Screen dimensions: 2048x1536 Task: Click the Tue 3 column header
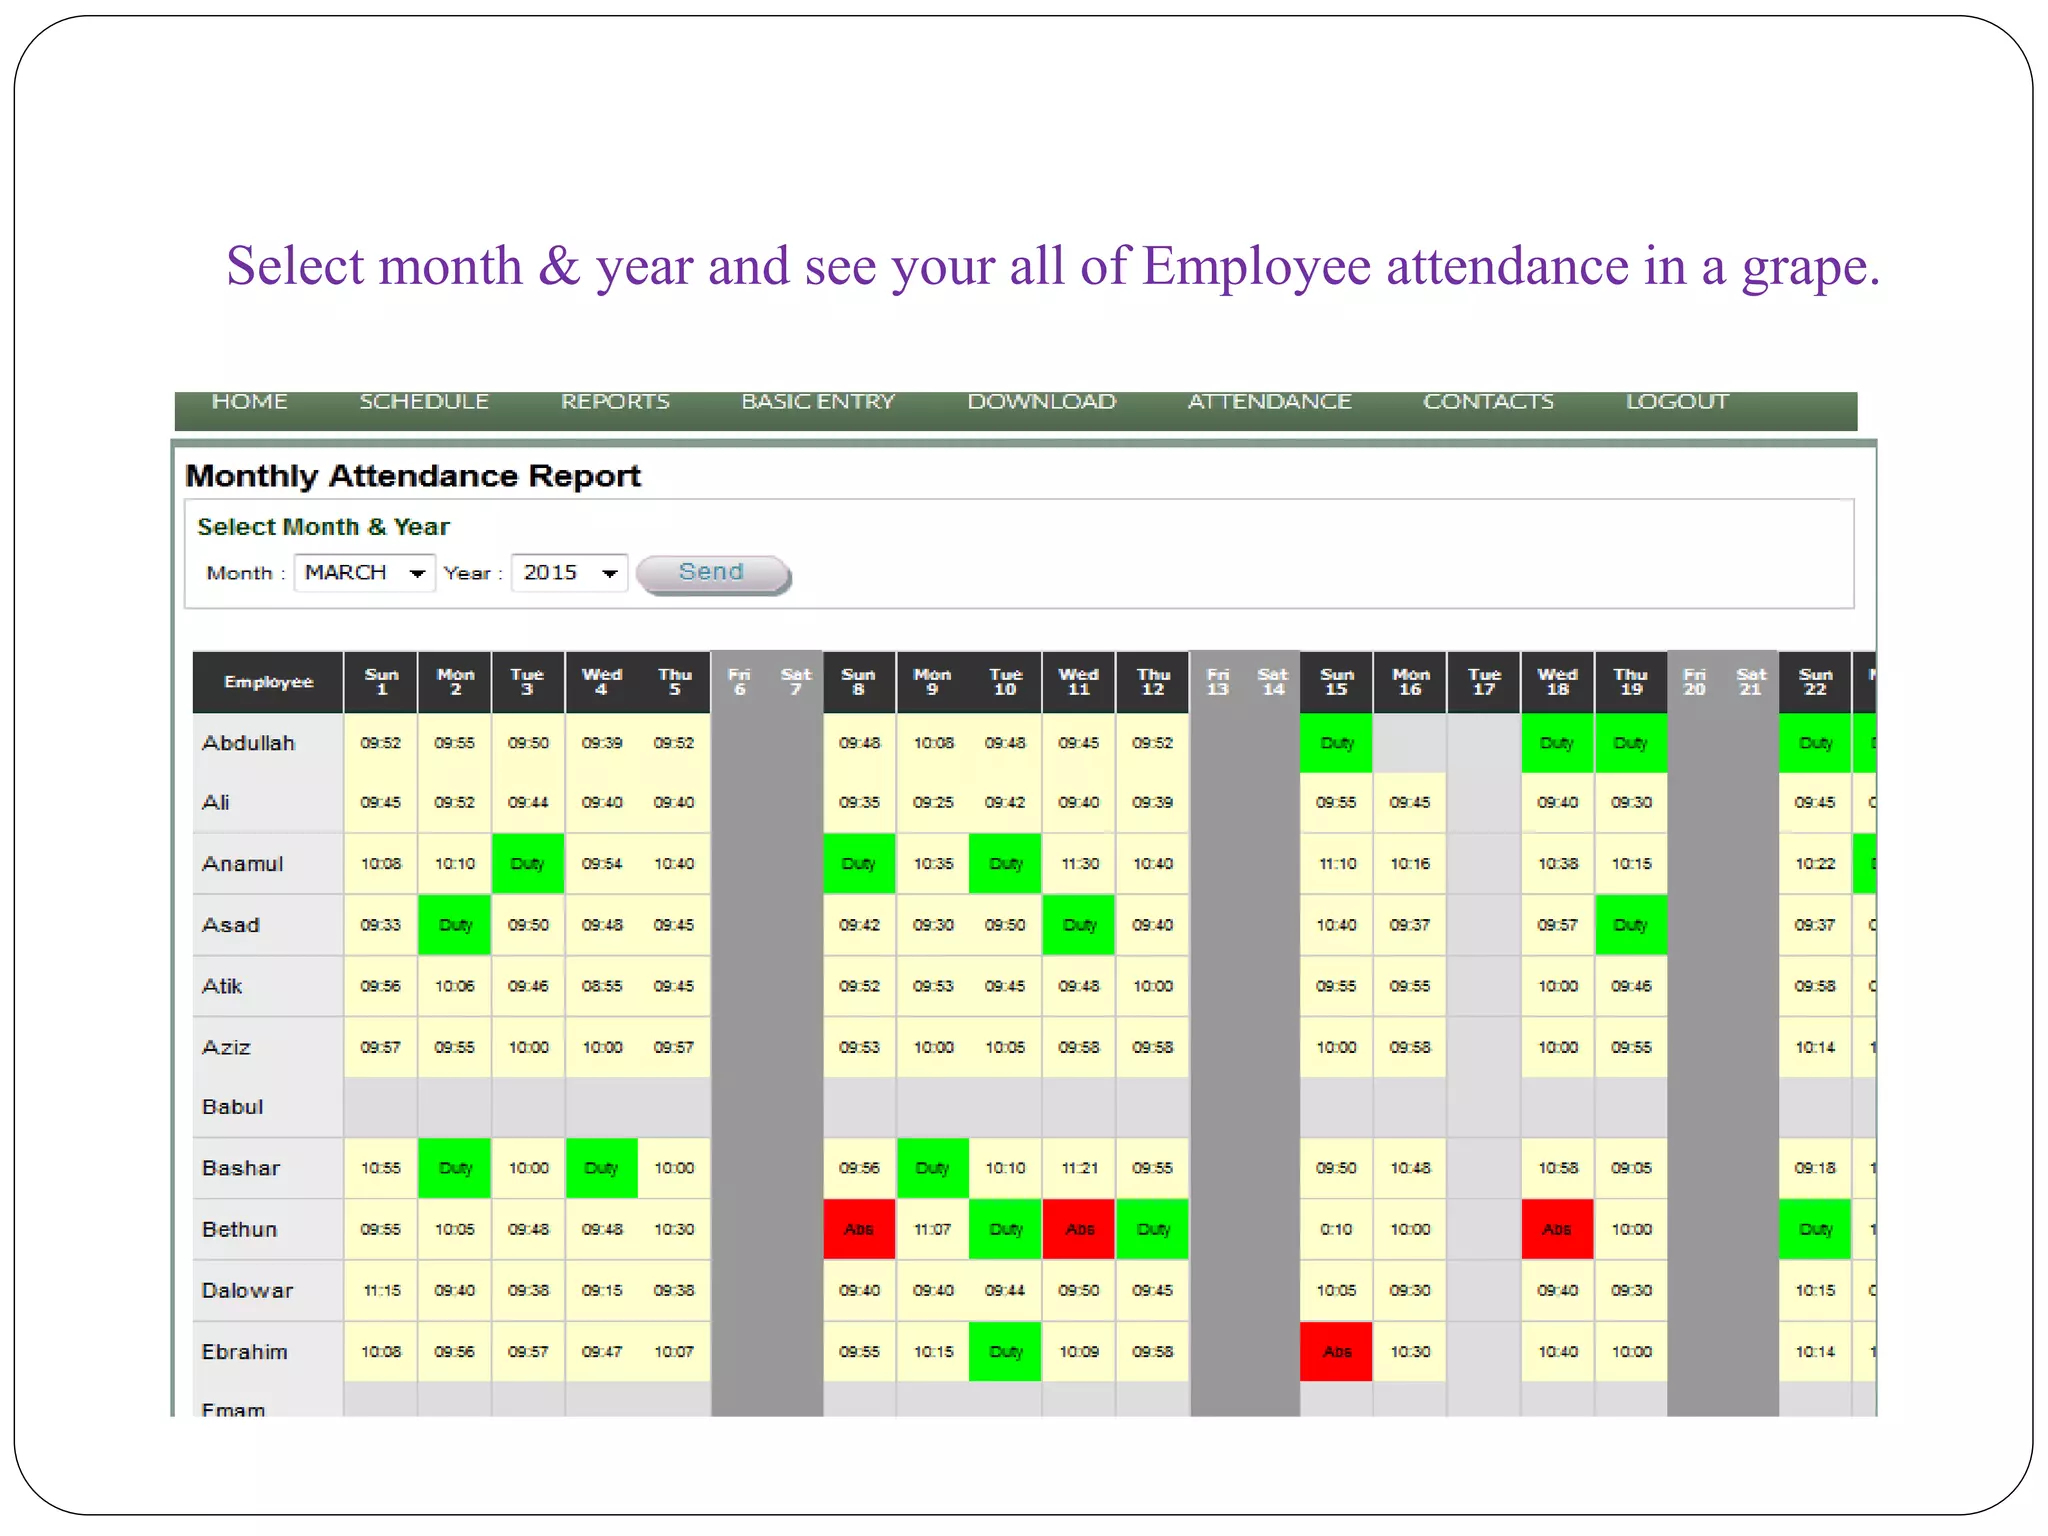528,682
